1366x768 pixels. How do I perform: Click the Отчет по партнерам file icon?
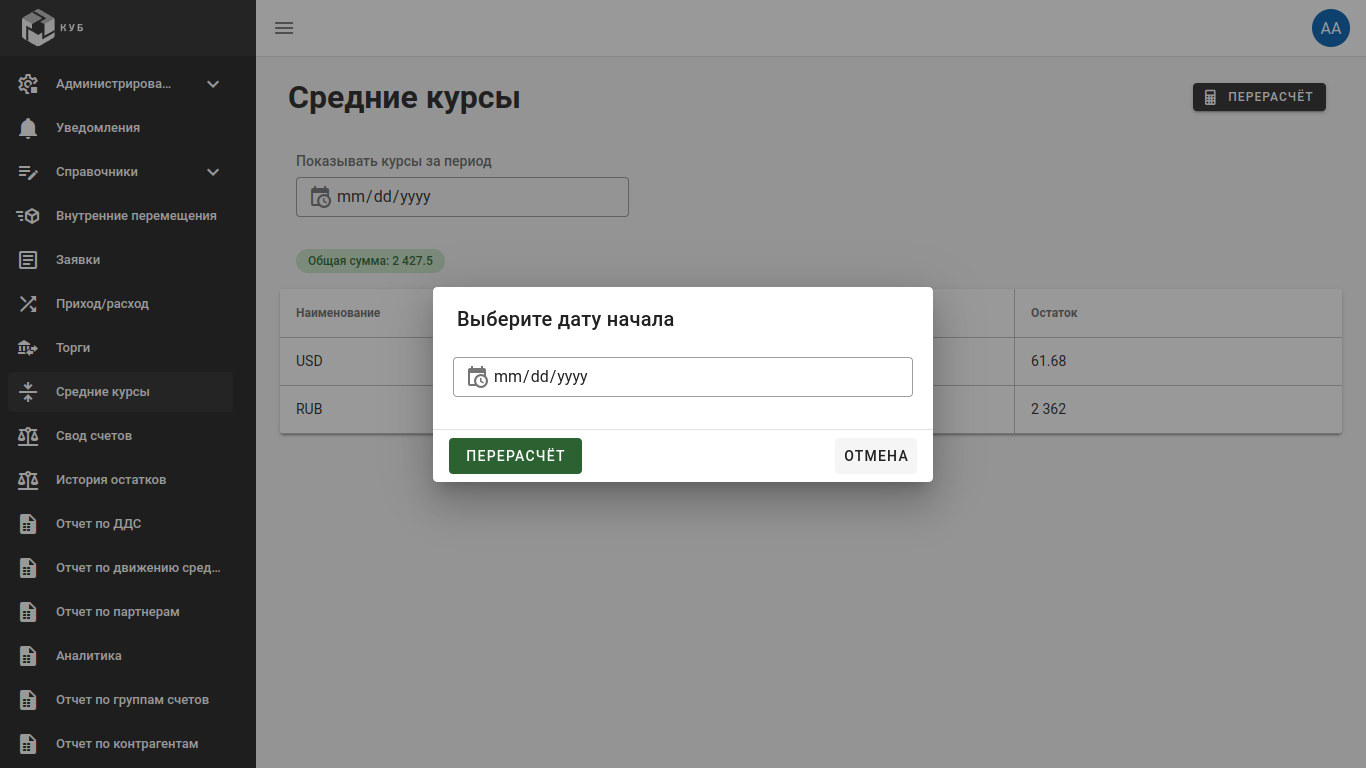pyautogui.click(x=28, y=612)
